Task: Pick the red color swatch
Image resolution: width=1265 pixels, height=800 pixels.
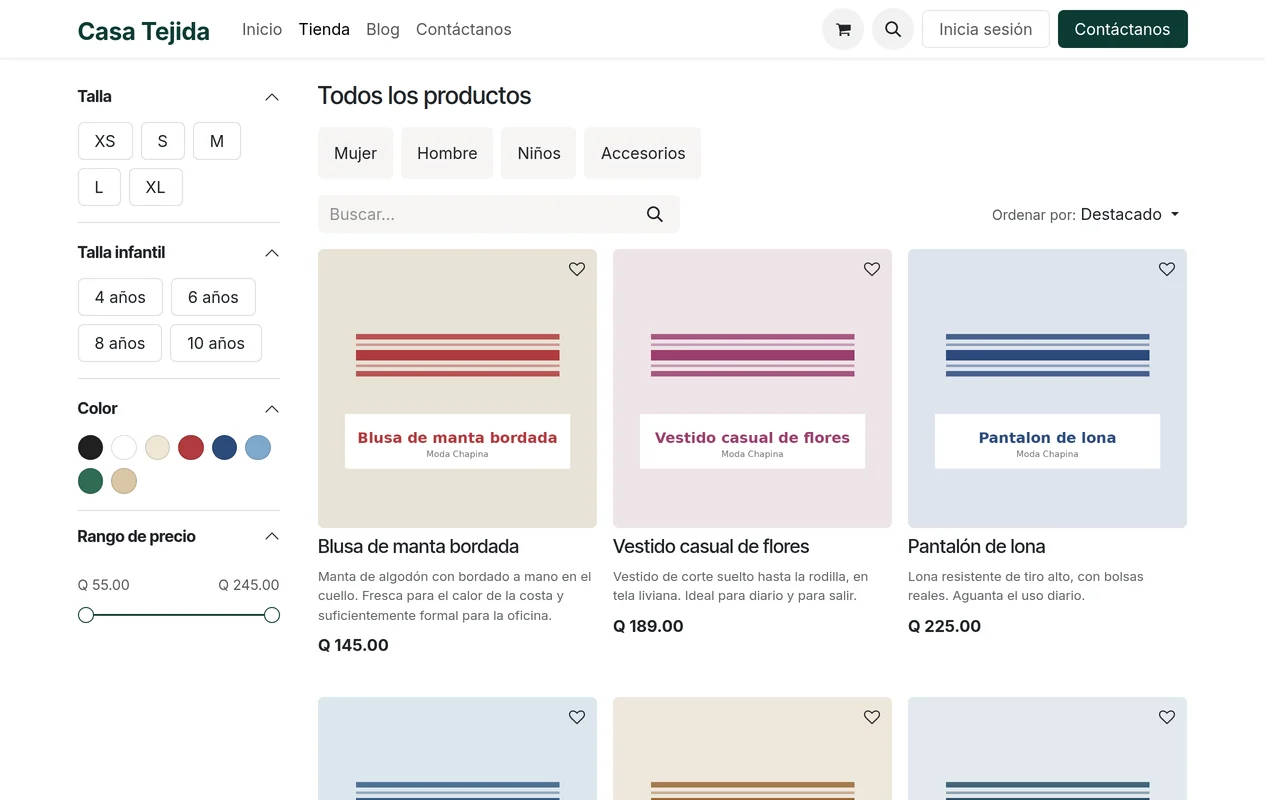Action: pyautogui.click(x=191, y=447)
